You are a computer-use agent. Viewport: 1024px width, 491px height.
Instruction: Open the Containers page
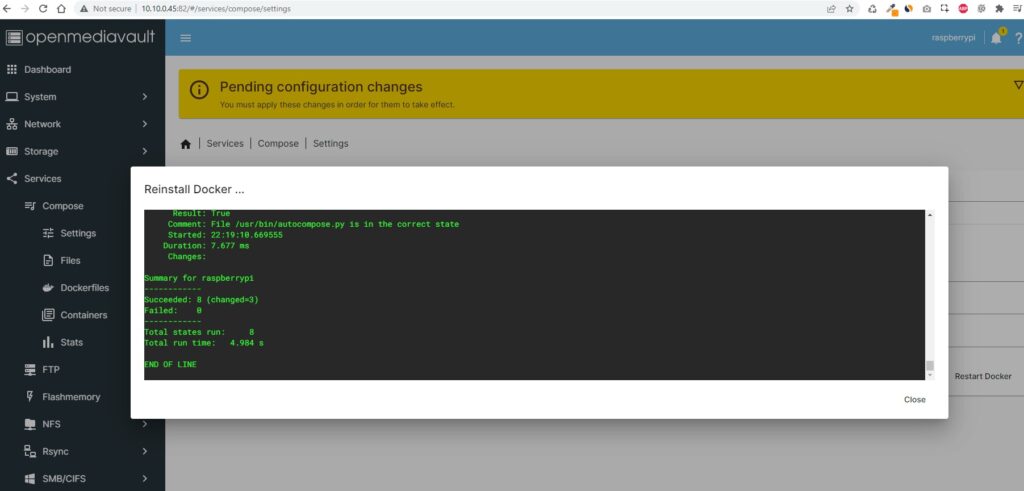tap(84, 315)
